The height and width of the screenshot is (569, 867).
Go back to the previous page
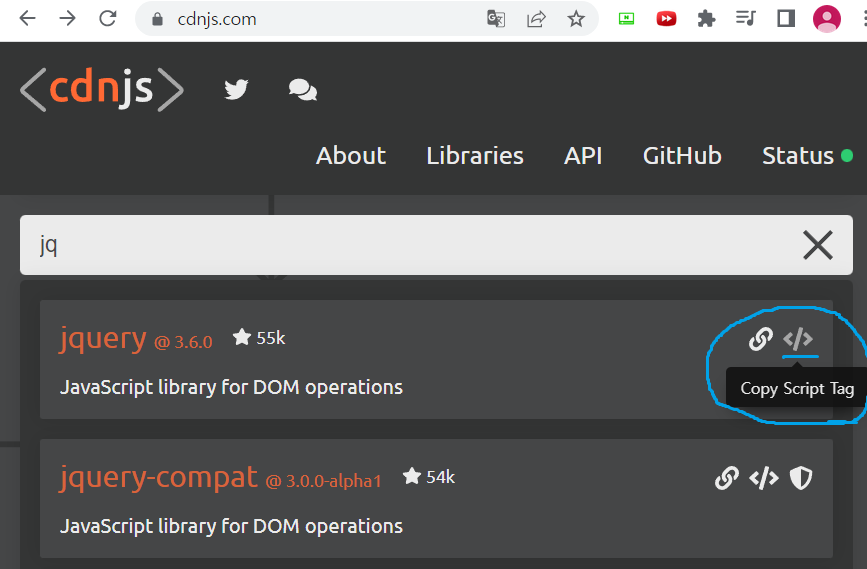tap(27, 19)
